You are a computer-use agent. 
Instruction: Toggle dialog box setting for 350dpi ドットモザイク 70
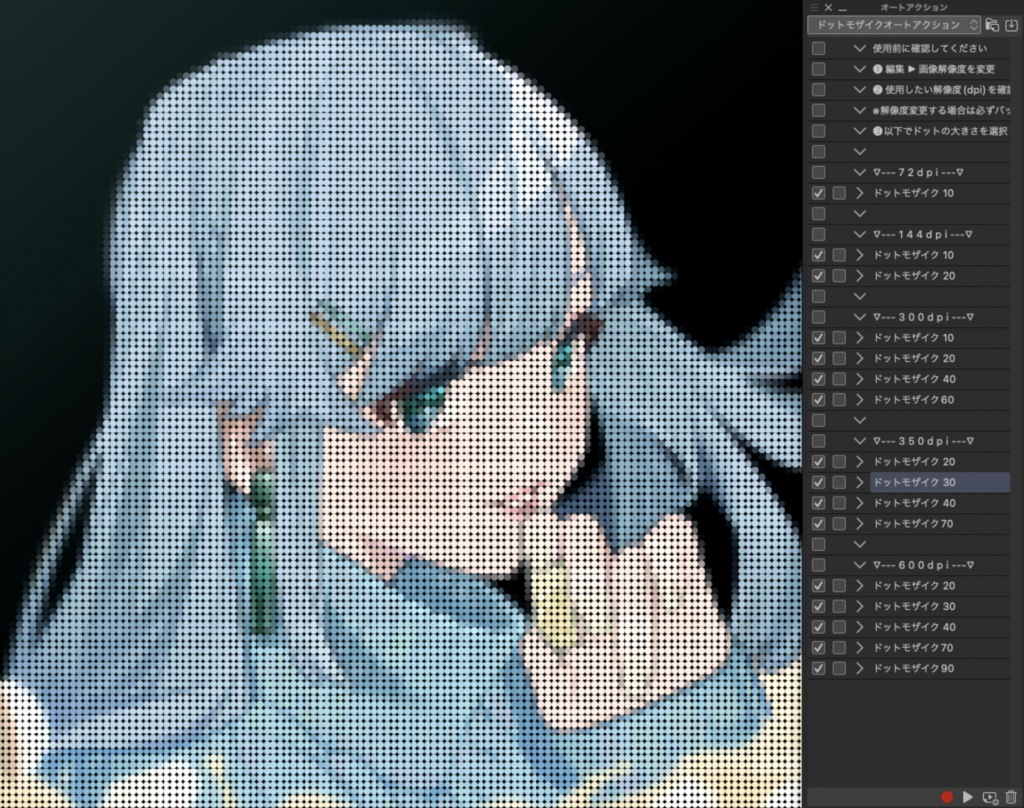pyautogui.click(x=839, y=524)
